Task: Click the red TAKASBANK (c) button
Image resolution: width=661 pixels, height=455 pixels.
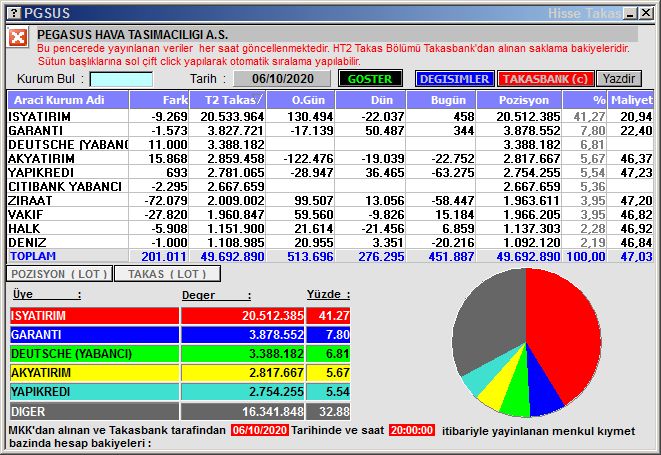Action: [545, 79]
